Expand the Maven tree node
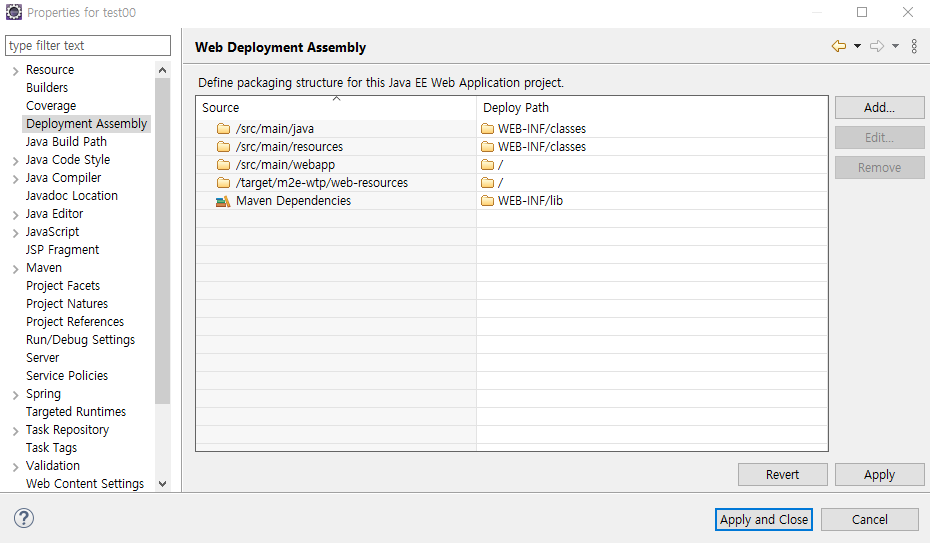Image resolution: width=930 pixels, height=543 pixels. tap(15, 268)
